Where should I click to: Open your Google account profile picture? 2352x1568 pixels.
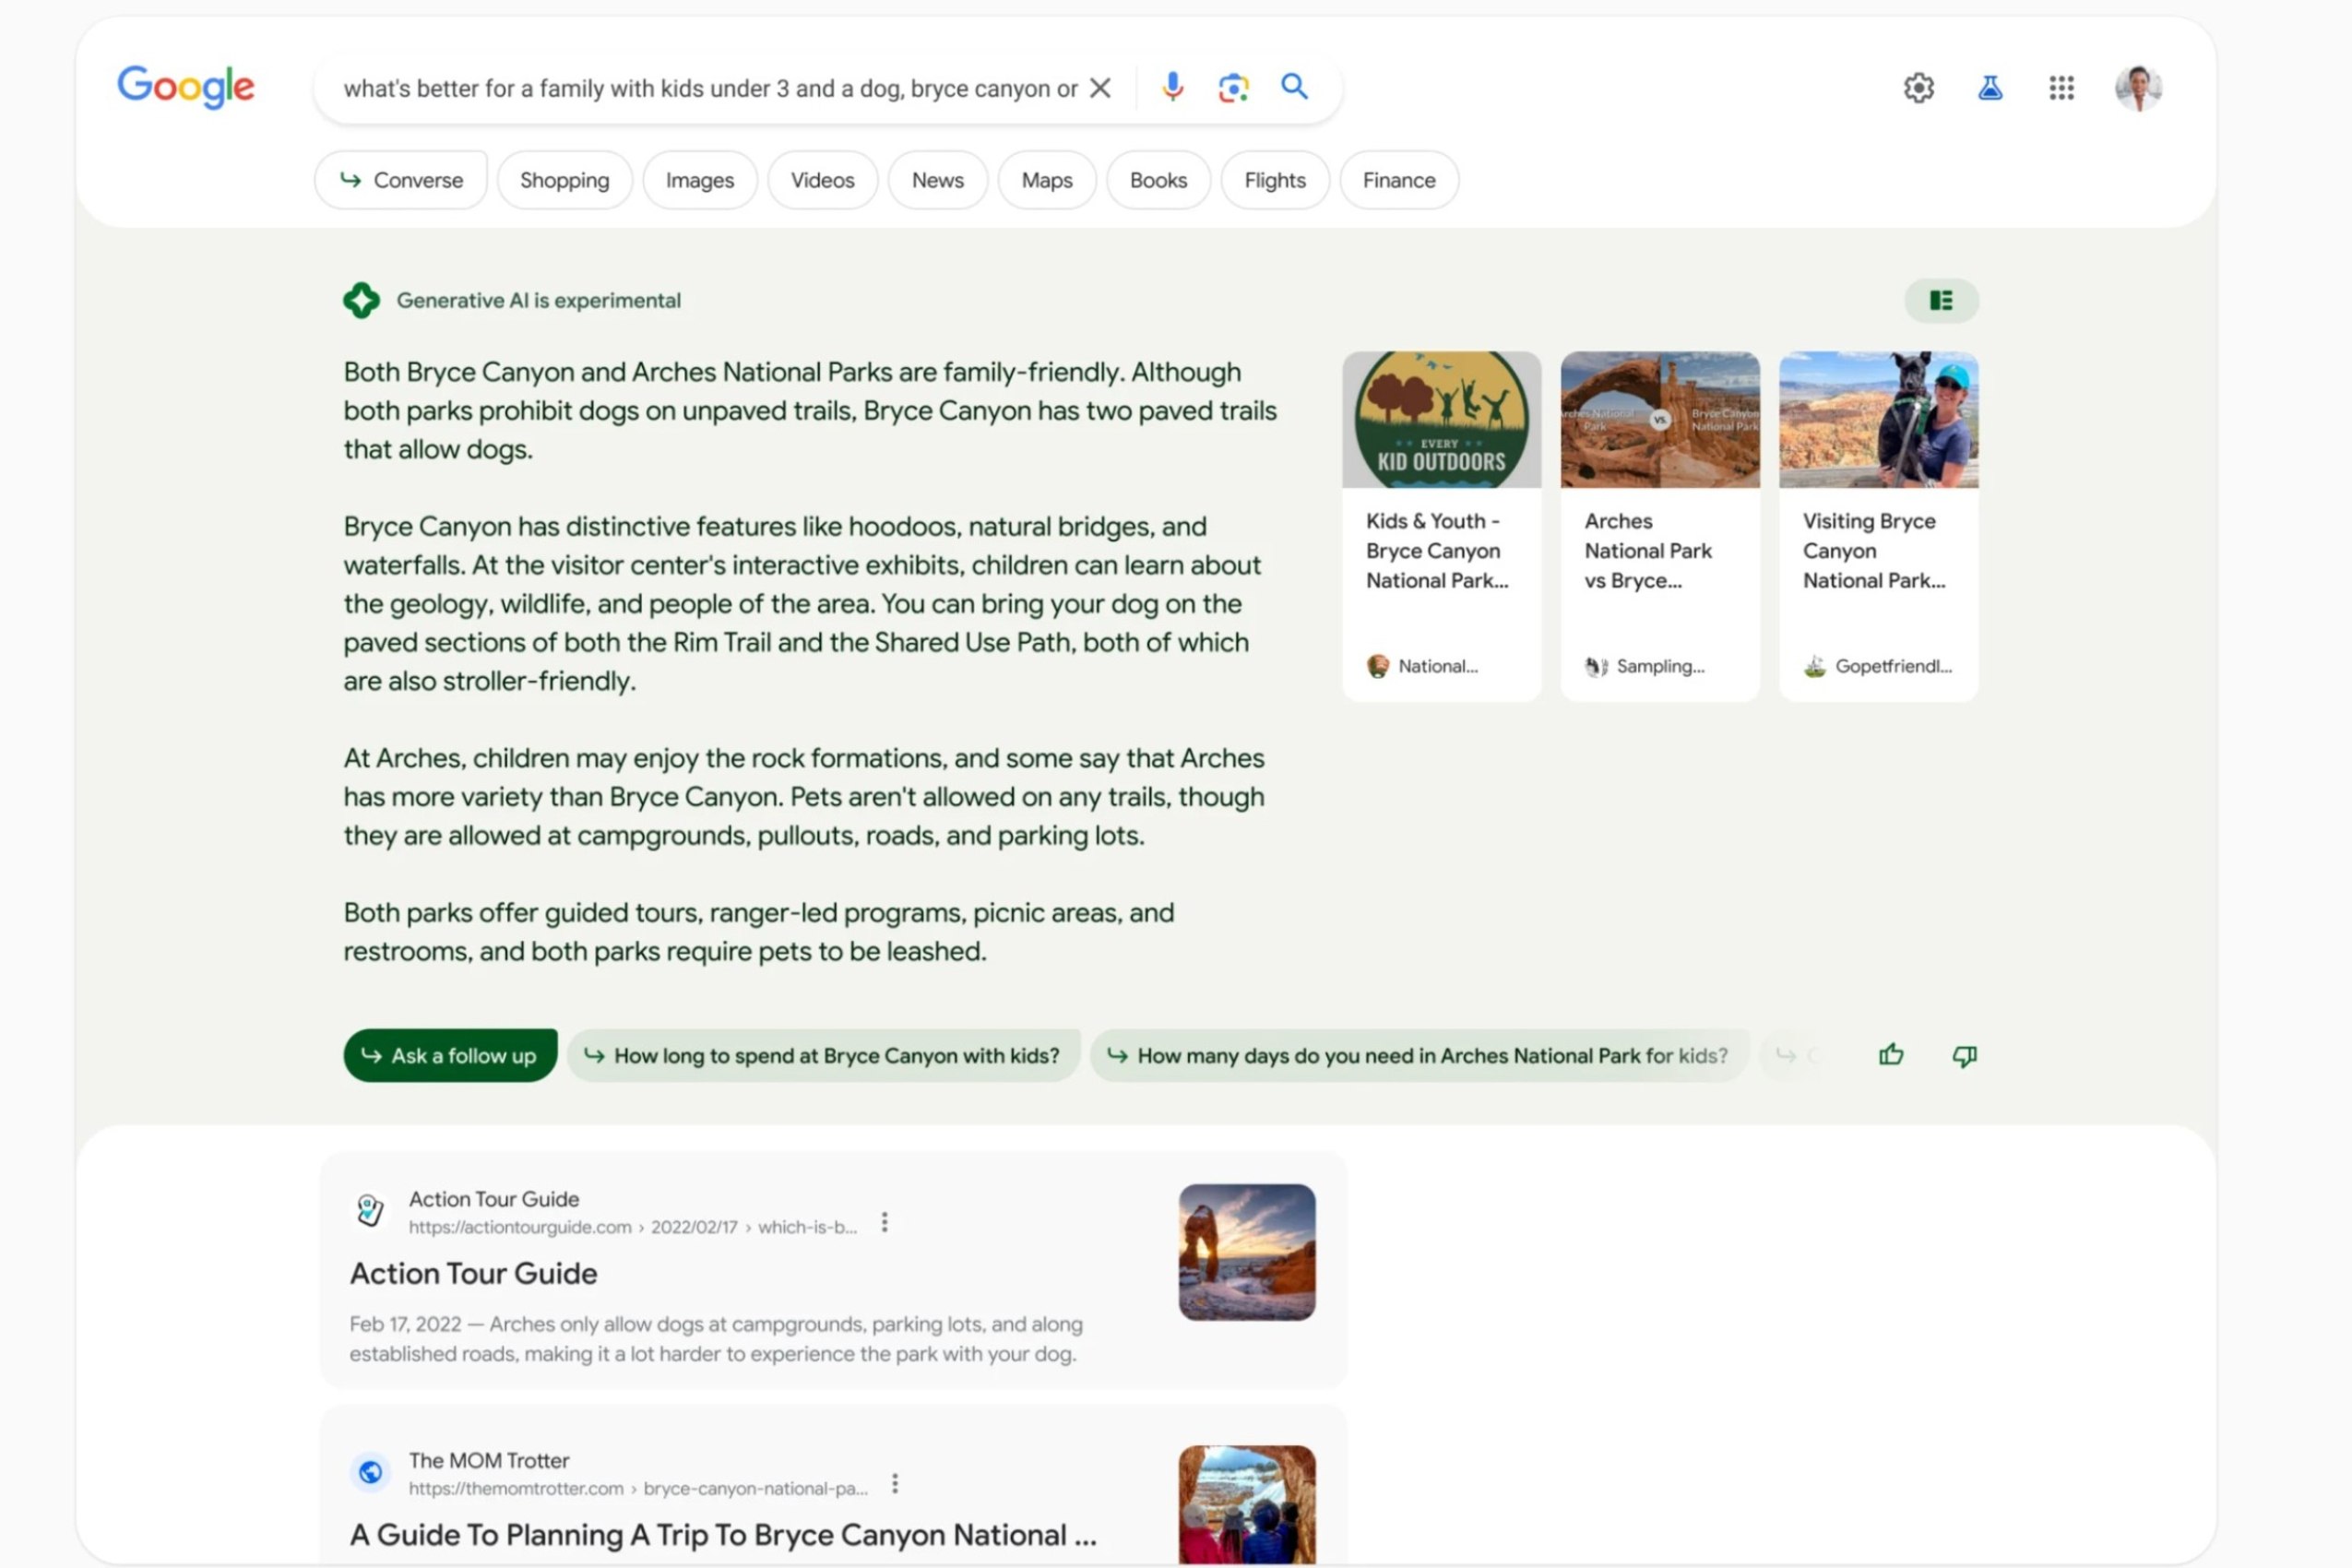(2139, 88)
